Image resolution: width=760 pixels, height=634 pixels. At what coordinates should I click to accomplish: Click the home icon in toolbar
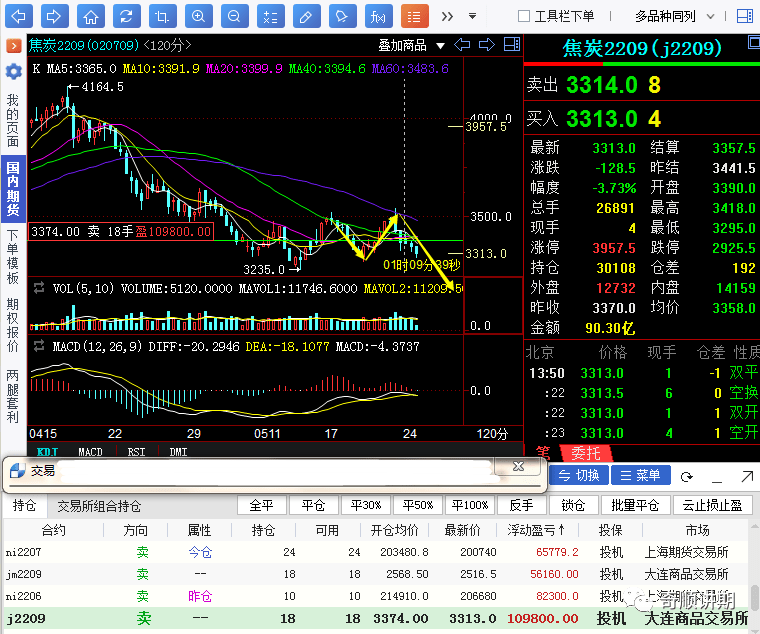[90, 16]
